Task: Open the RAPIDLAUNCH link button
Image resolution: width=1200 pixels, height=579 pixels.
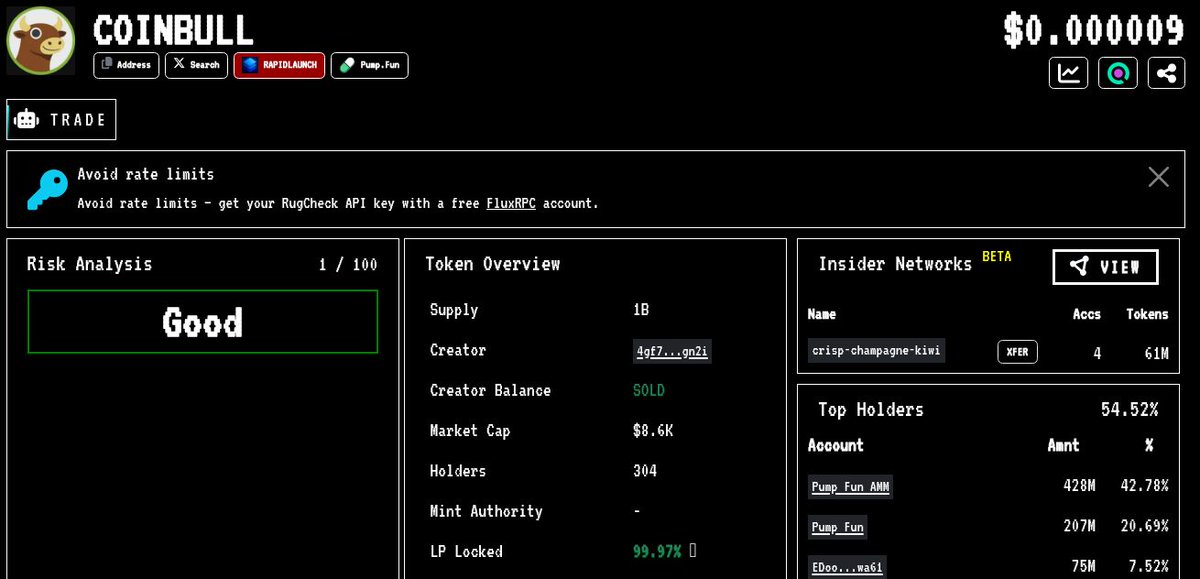Action: click(279, 65)
